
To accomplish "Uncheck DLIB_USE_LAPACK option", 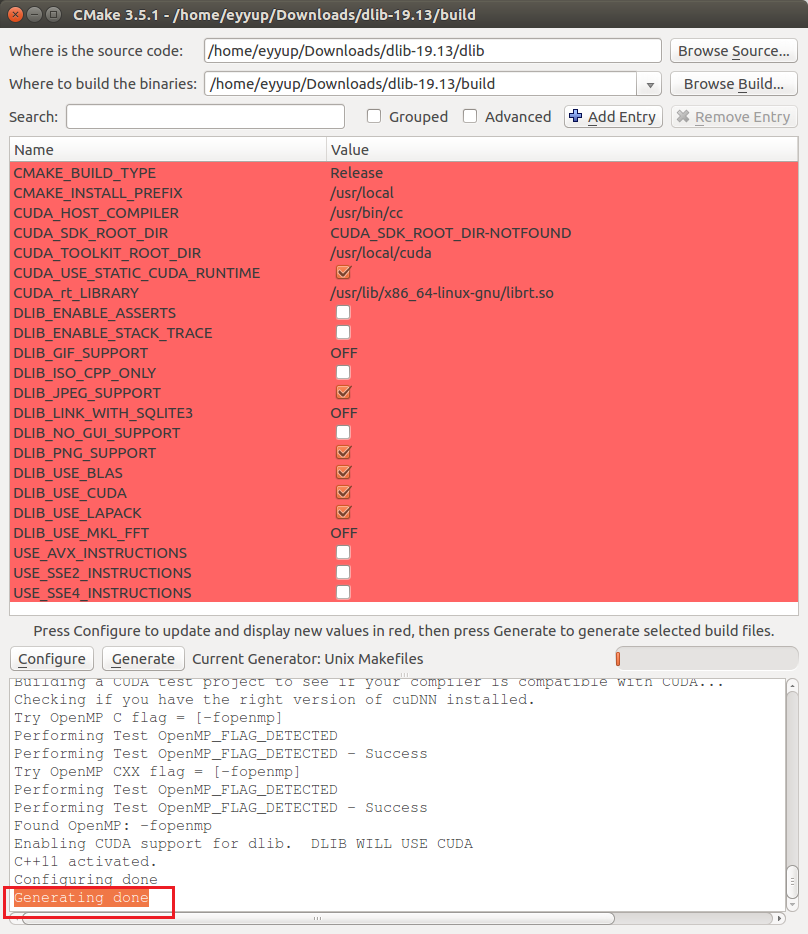I will pyautogui.click(x=343, y=513).
